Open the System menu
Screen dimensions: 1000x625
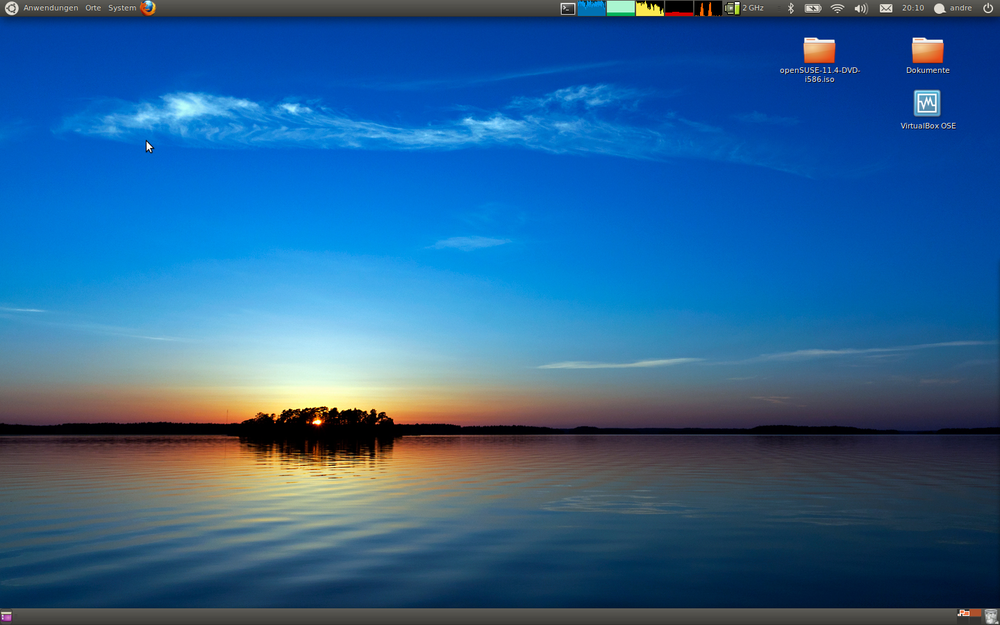pos(122,7)
